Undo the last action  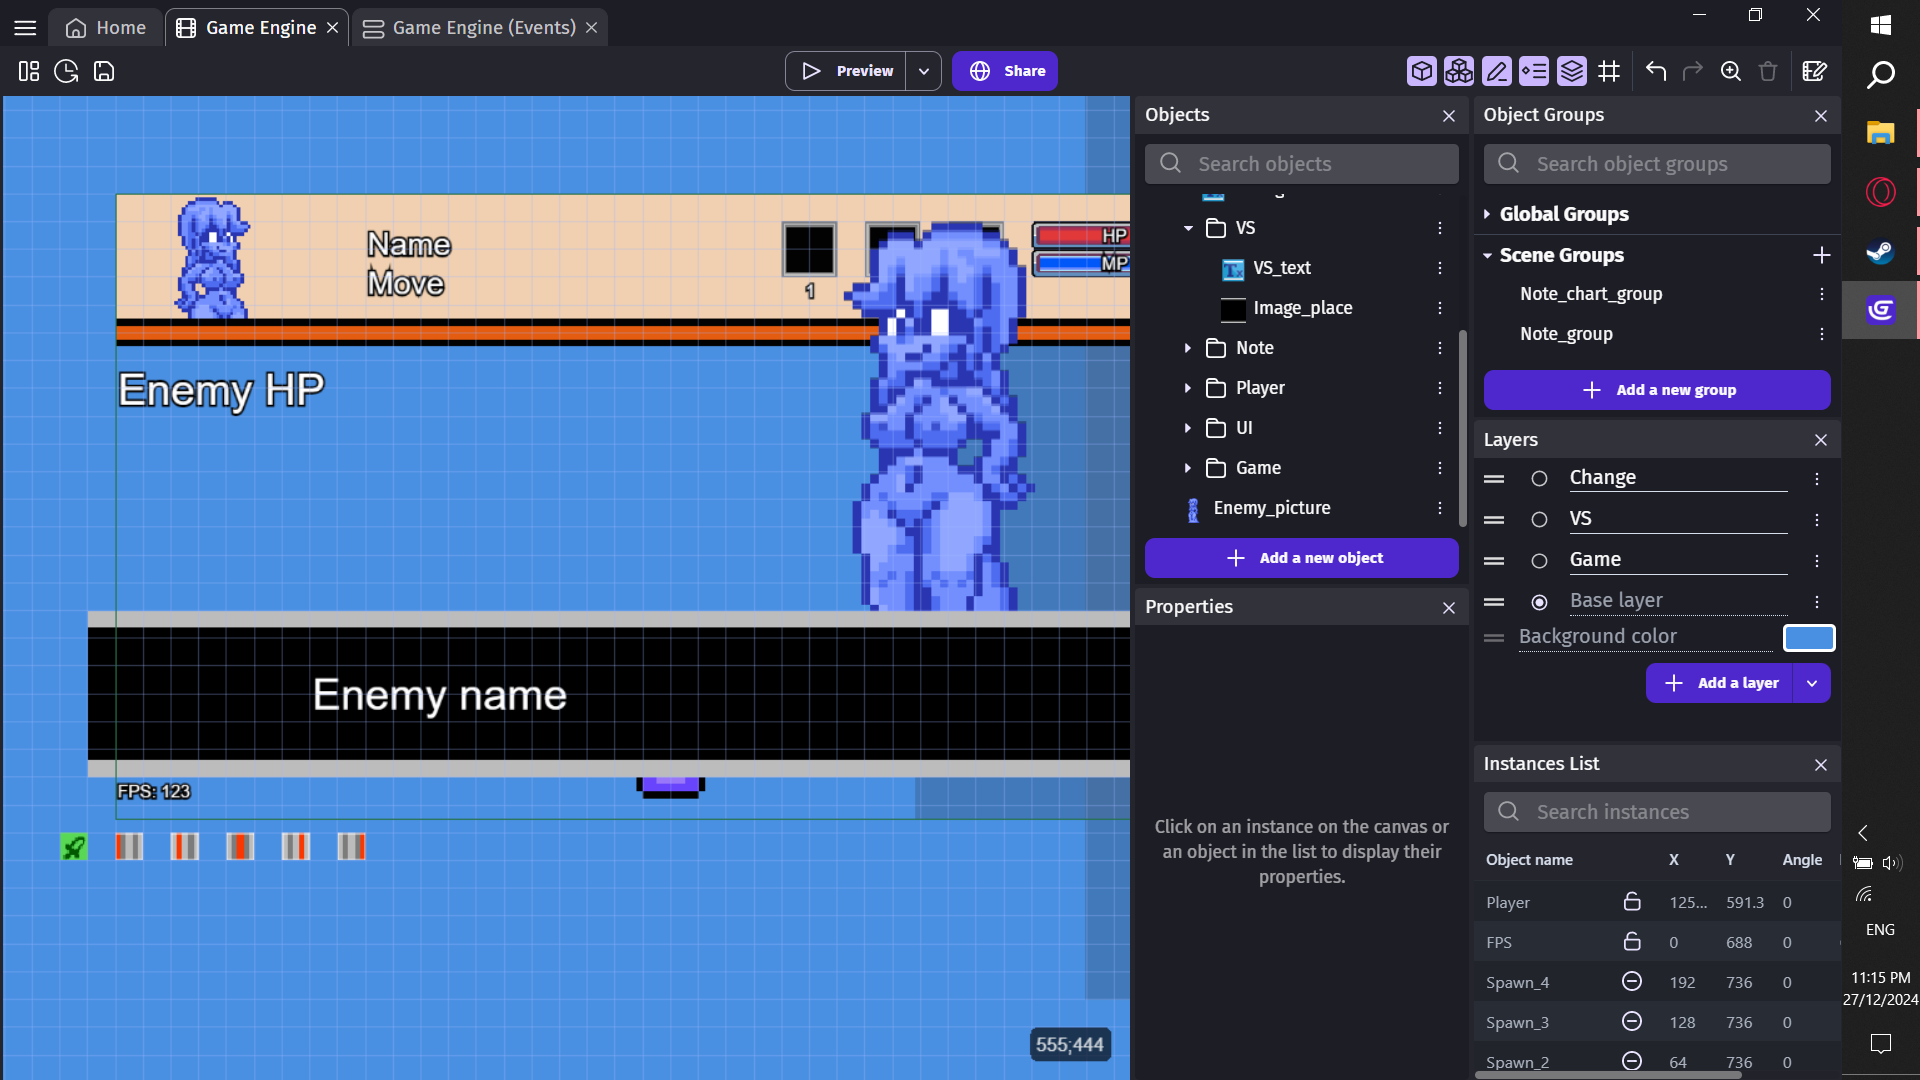1656,71
